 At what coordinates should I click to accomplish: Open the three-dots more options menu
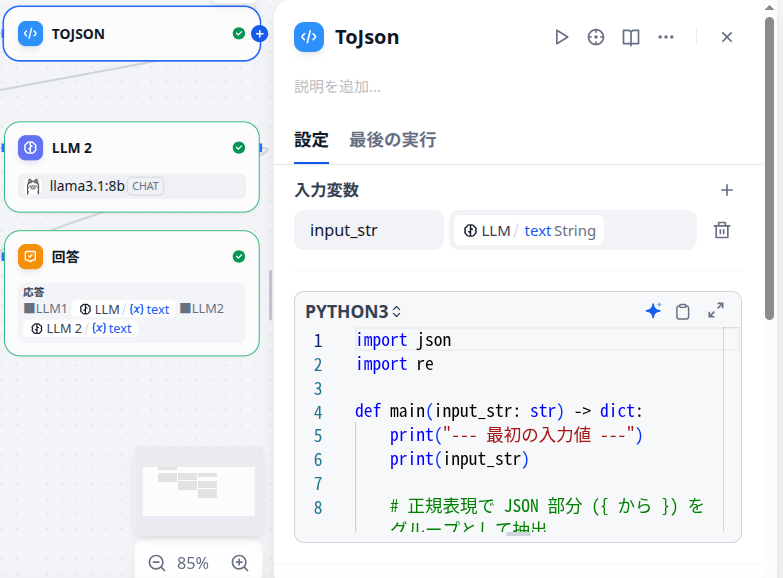point(666,37)
